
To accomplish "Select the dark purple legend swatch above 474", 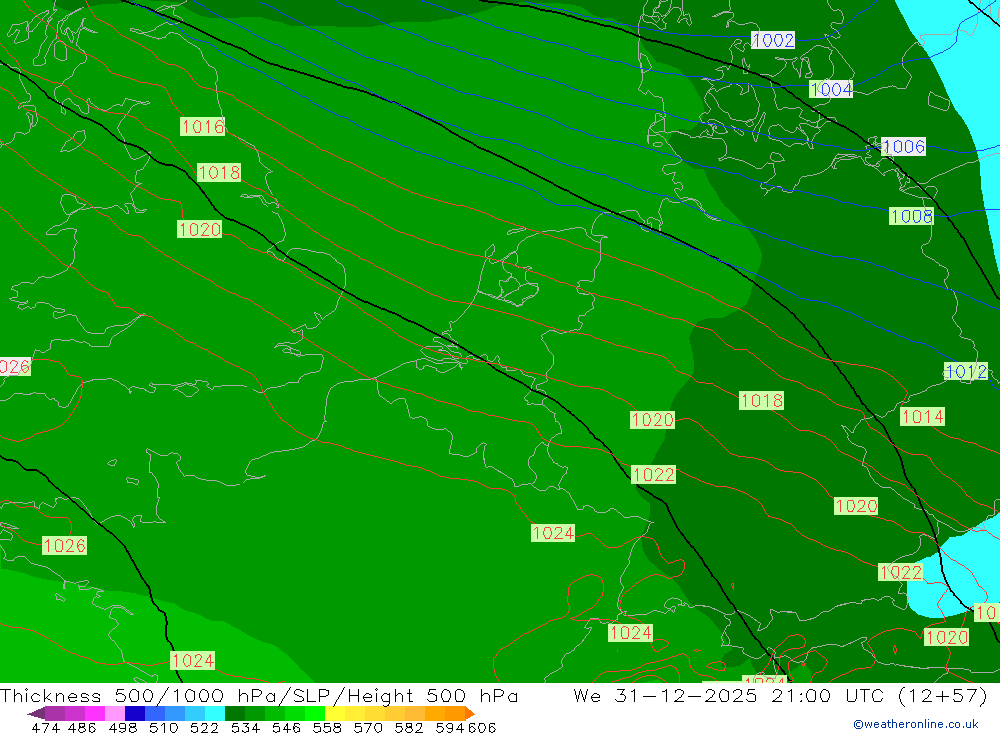I will pyautogui.click(x=55, y=713).
